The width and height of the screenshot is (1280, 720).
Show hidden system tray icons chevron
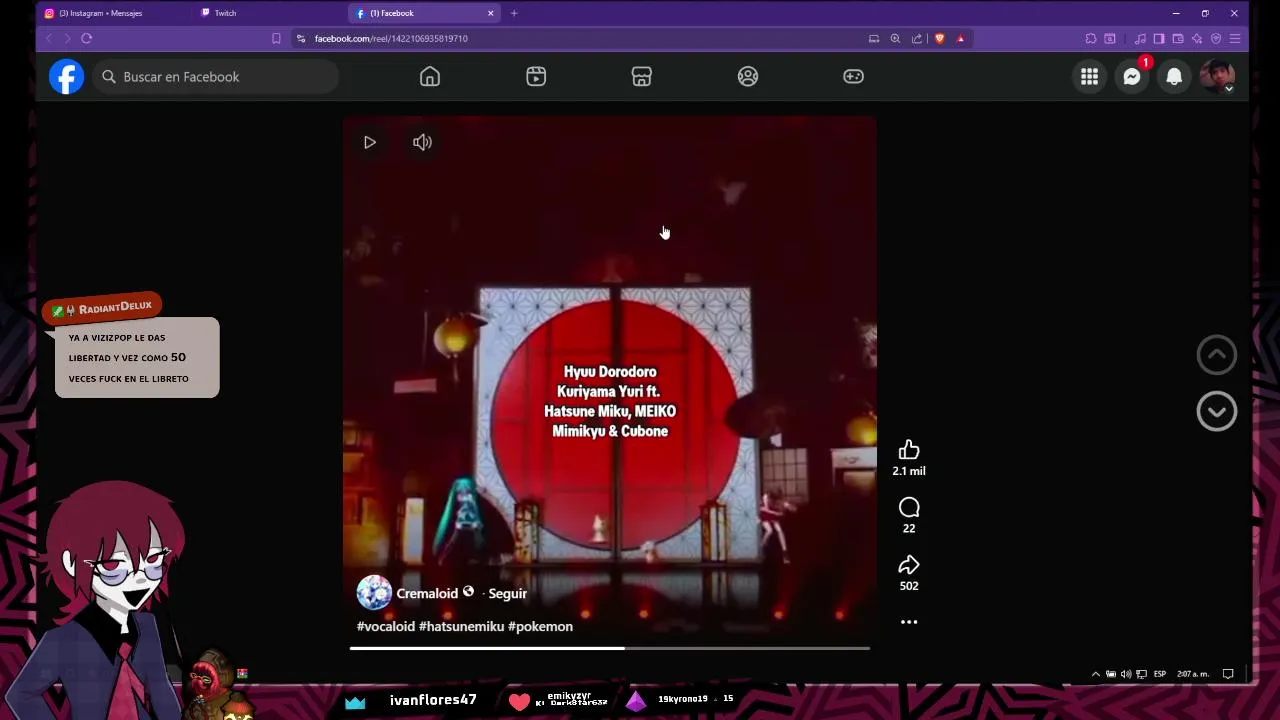pyautogui.click(x=1096, y=674)
